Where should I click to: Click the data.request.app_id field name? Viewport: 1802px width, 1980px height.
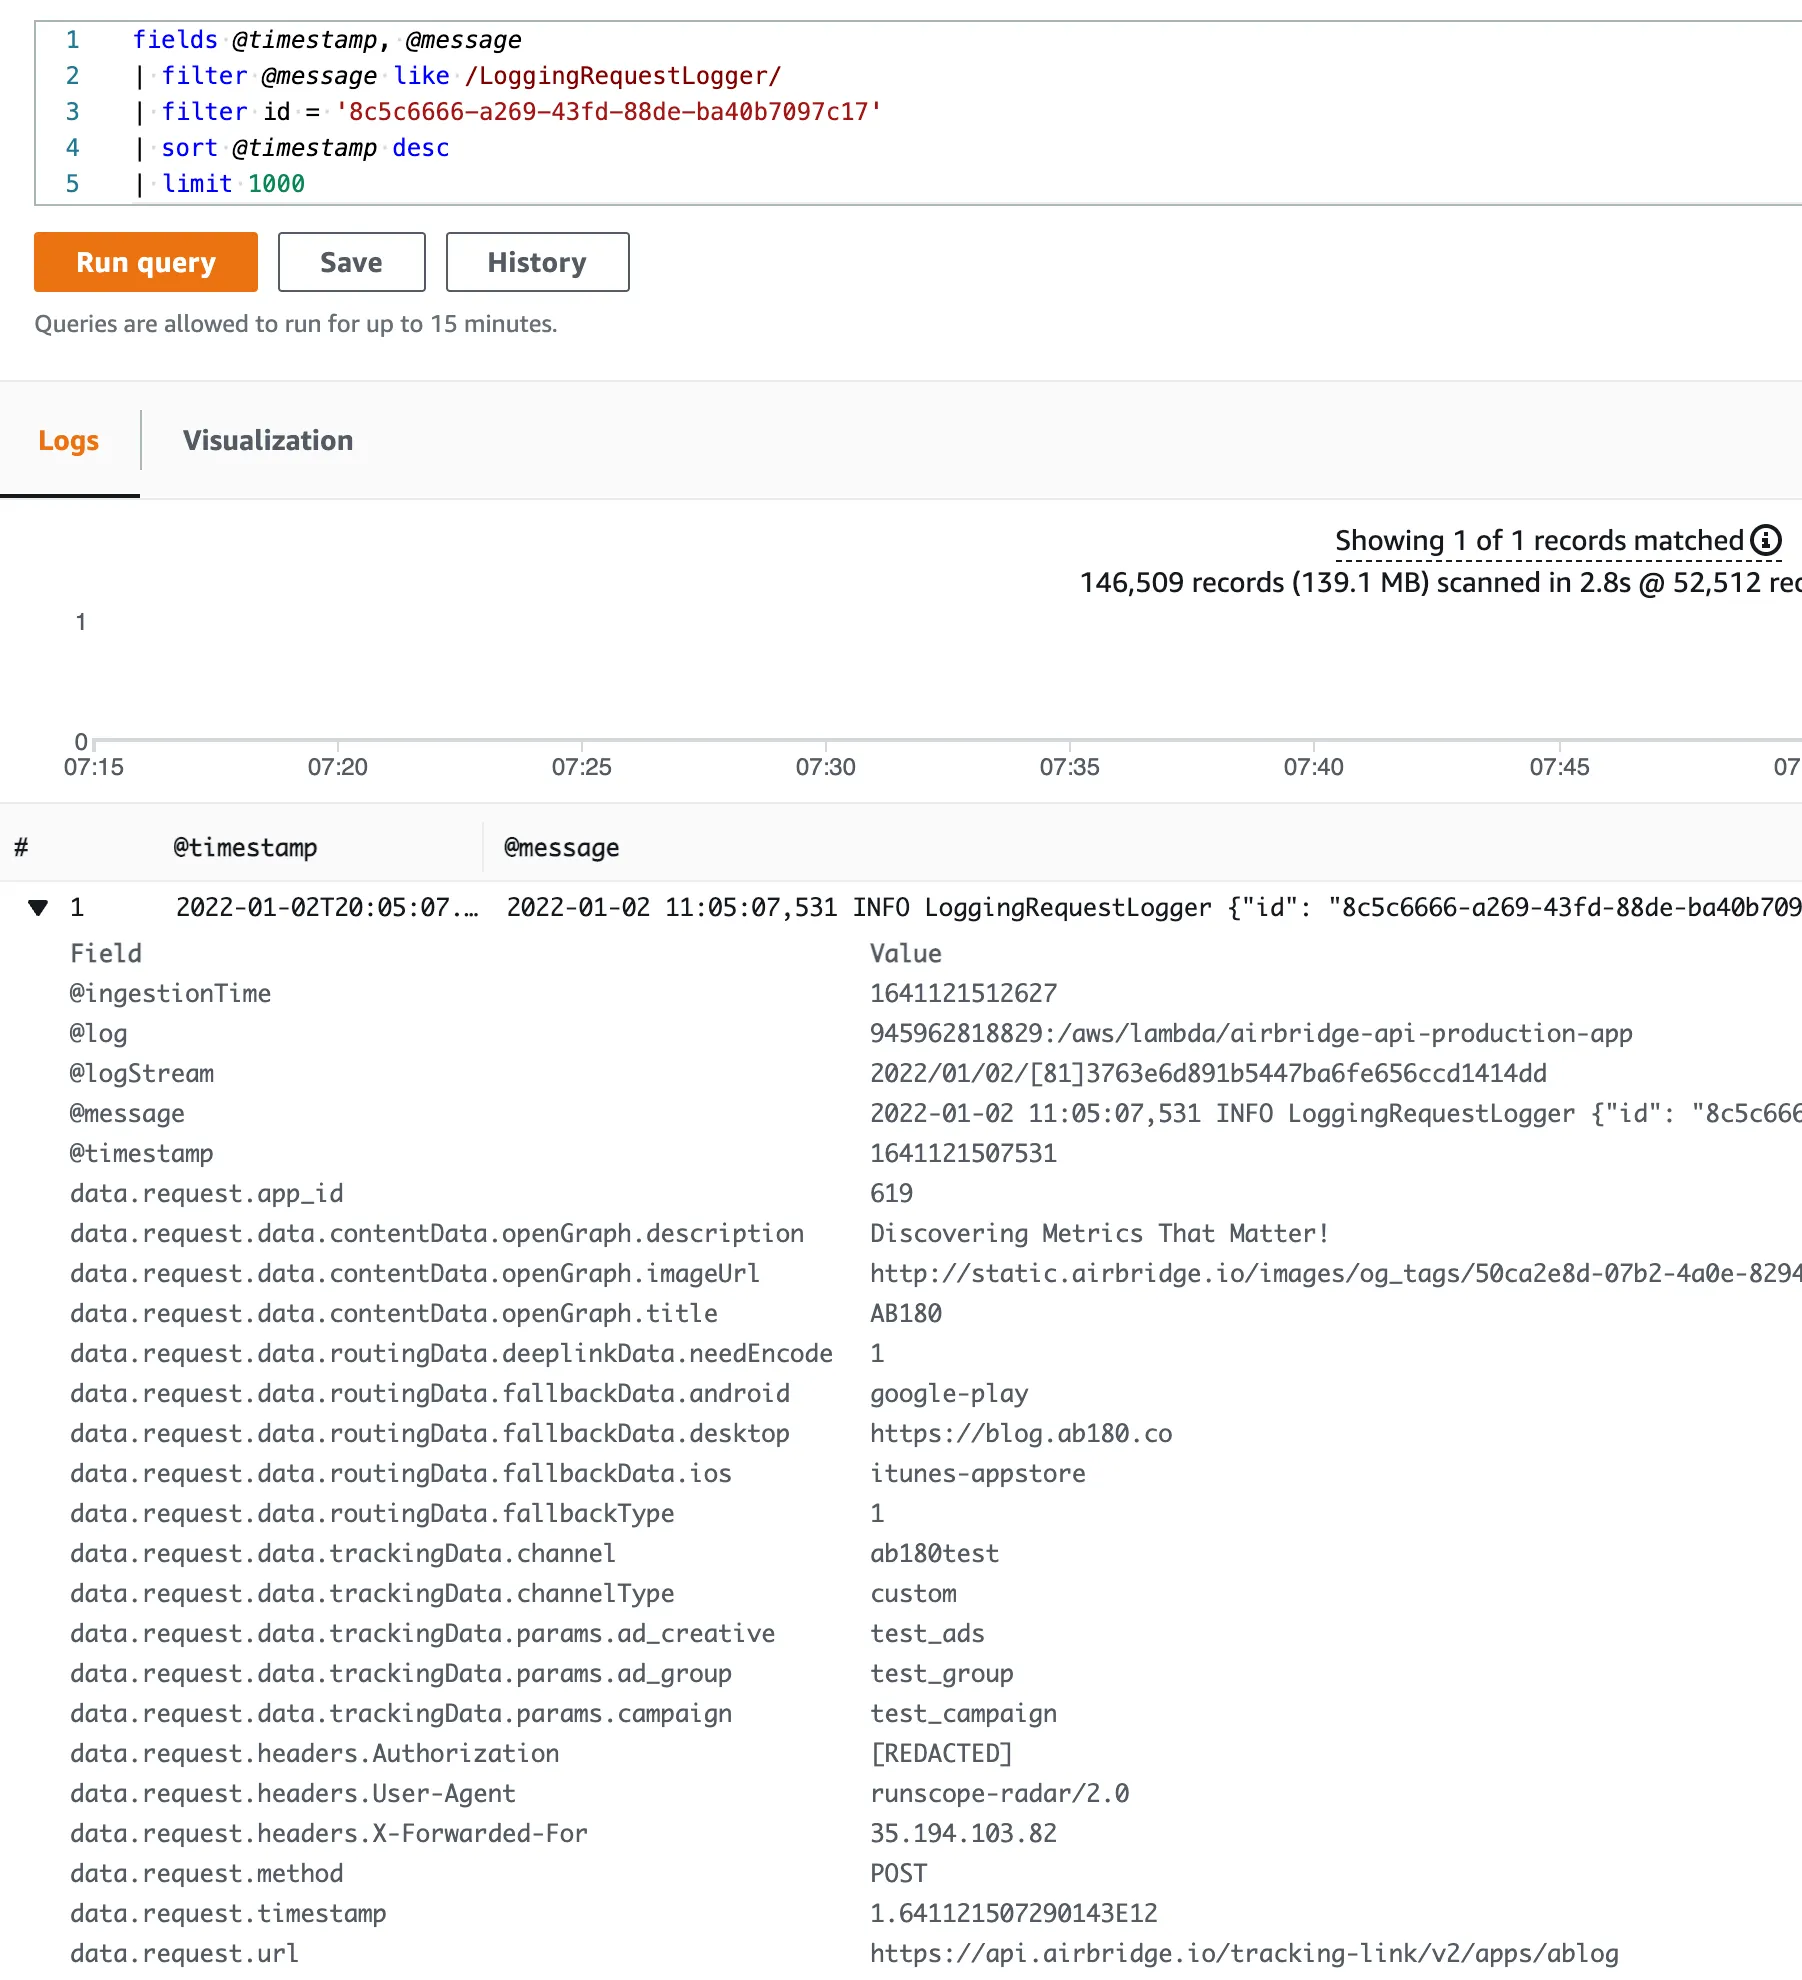207,1193
